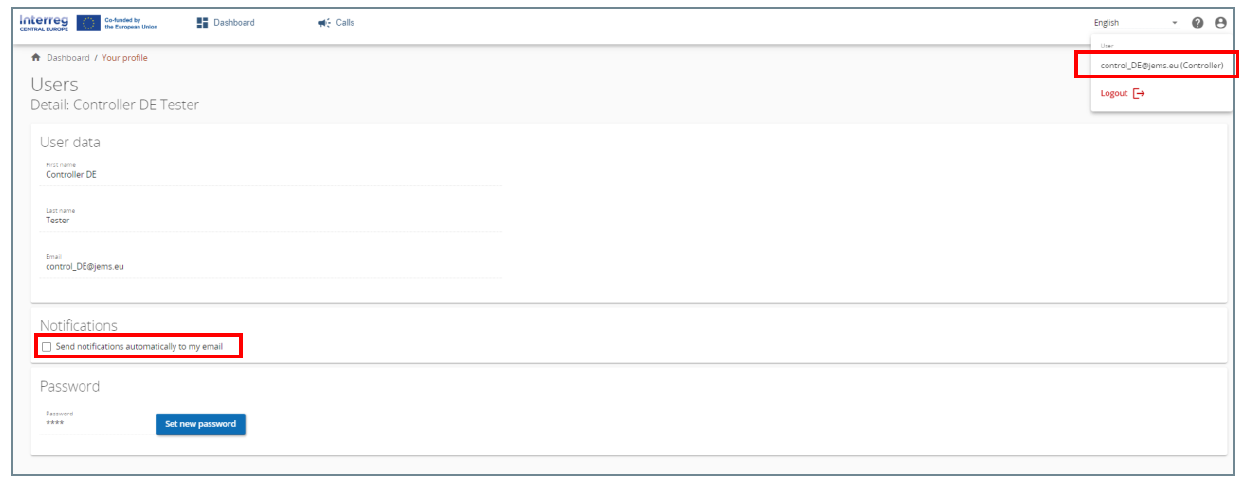Click the Set new password button
Screen dimensions: 1253x489
[x=201, y=424]
